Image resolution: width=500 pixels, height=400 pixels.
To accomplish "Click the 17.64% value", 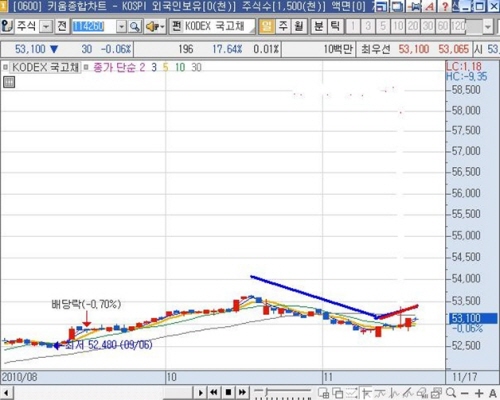I will tap(227, 49).
